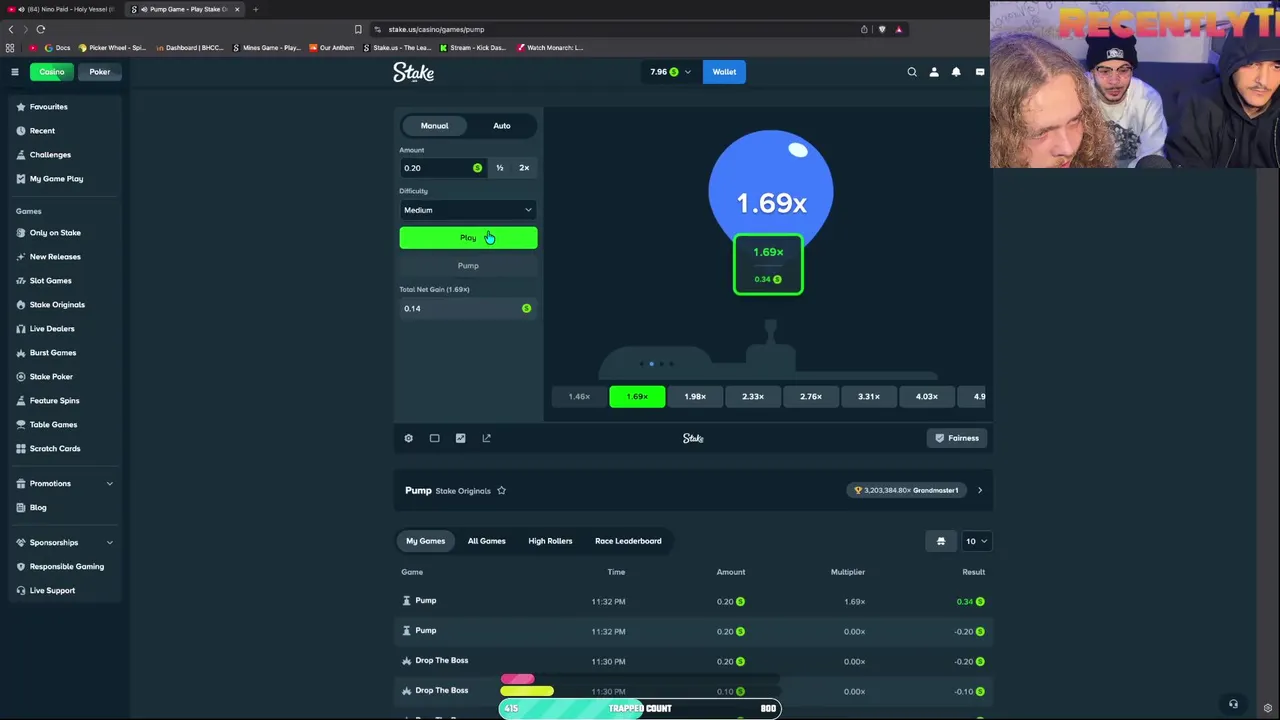Bookmark this page icon in address bar

click(358, 29)
